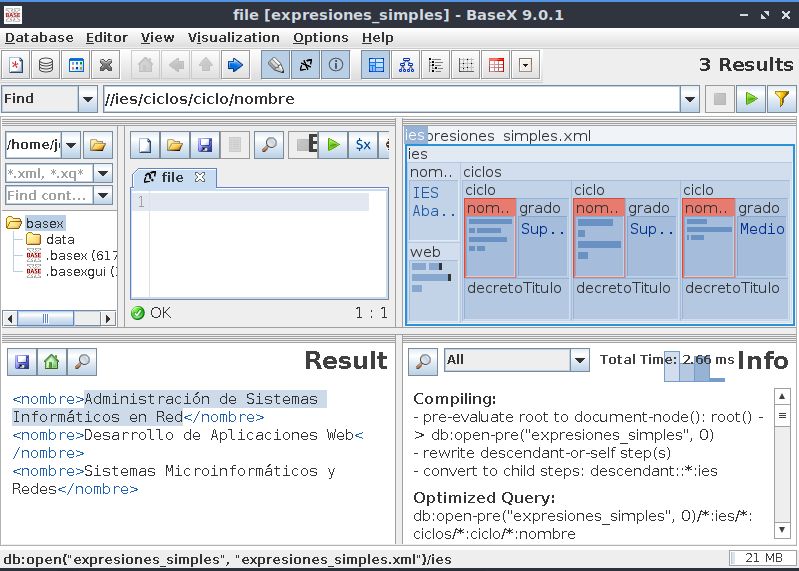The width and height of the screenshot is (799, 571).
Task: Click the Manage Databases icon in toolbar
Action: coord(45,66)
